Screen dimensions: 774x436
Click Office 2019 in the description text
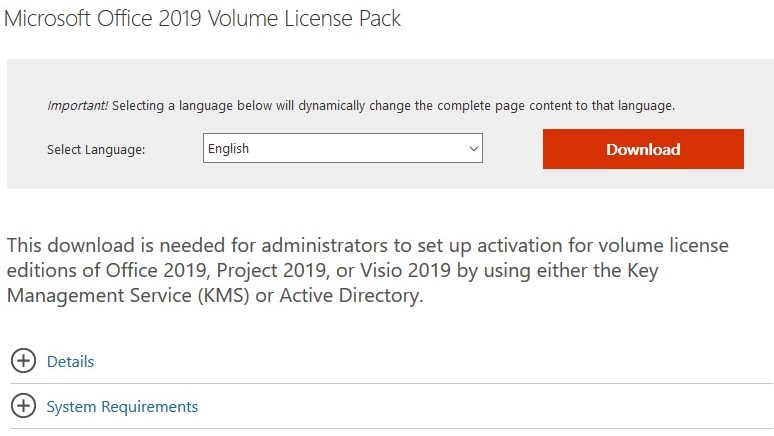[x=156, y=271]
